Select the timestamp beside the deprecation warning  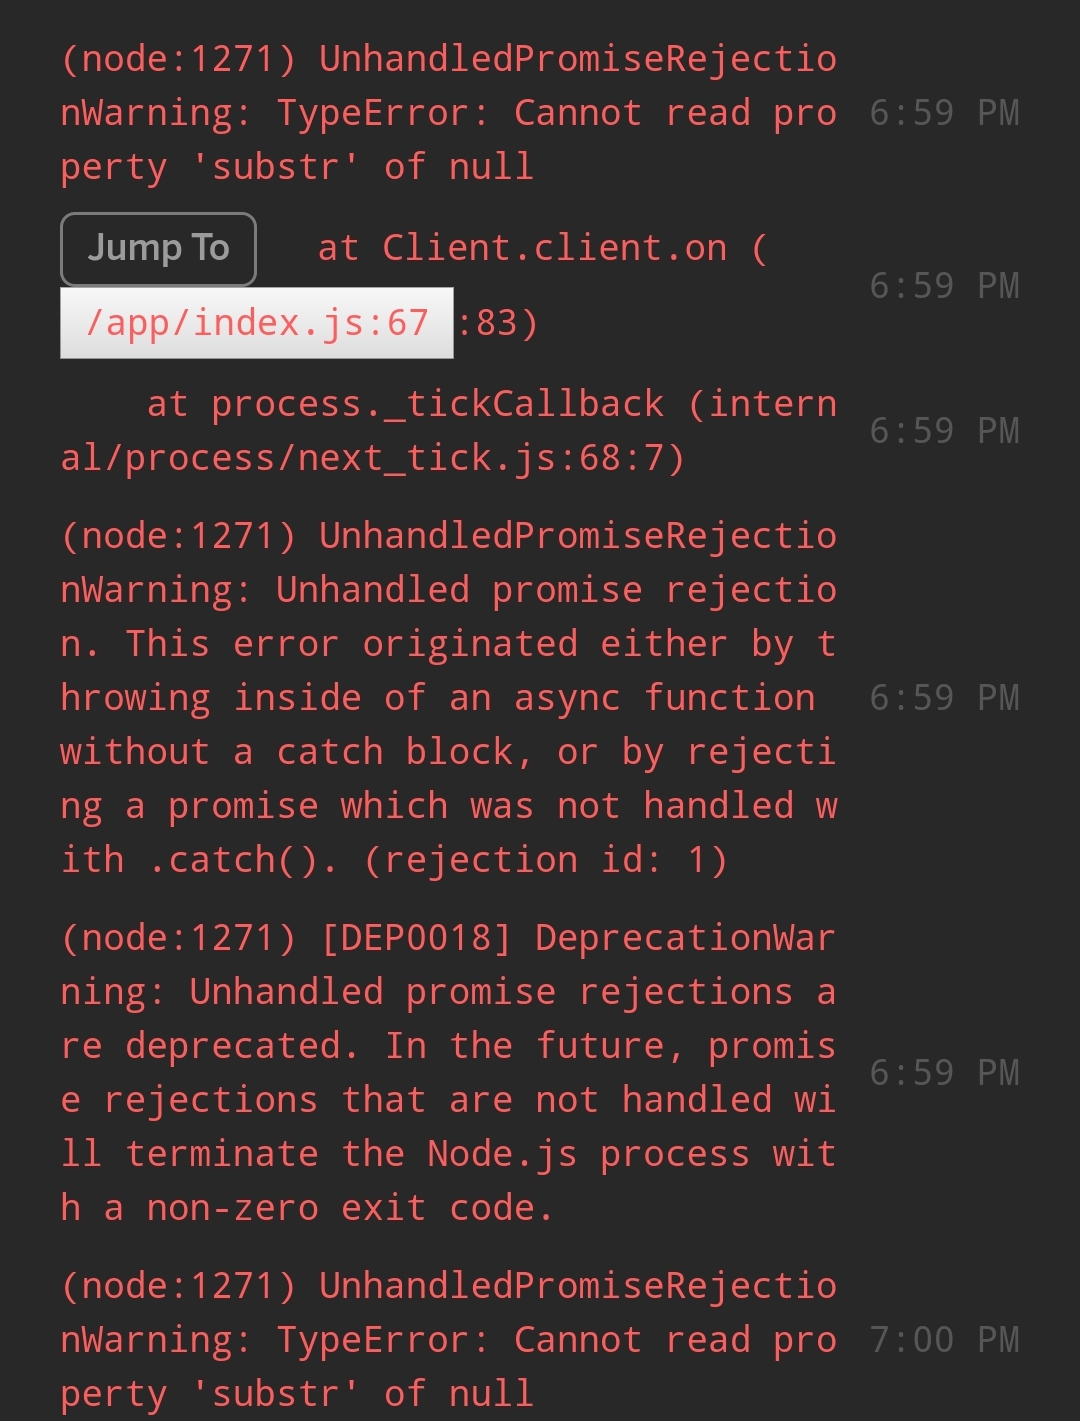click(x=945, y=1071)
